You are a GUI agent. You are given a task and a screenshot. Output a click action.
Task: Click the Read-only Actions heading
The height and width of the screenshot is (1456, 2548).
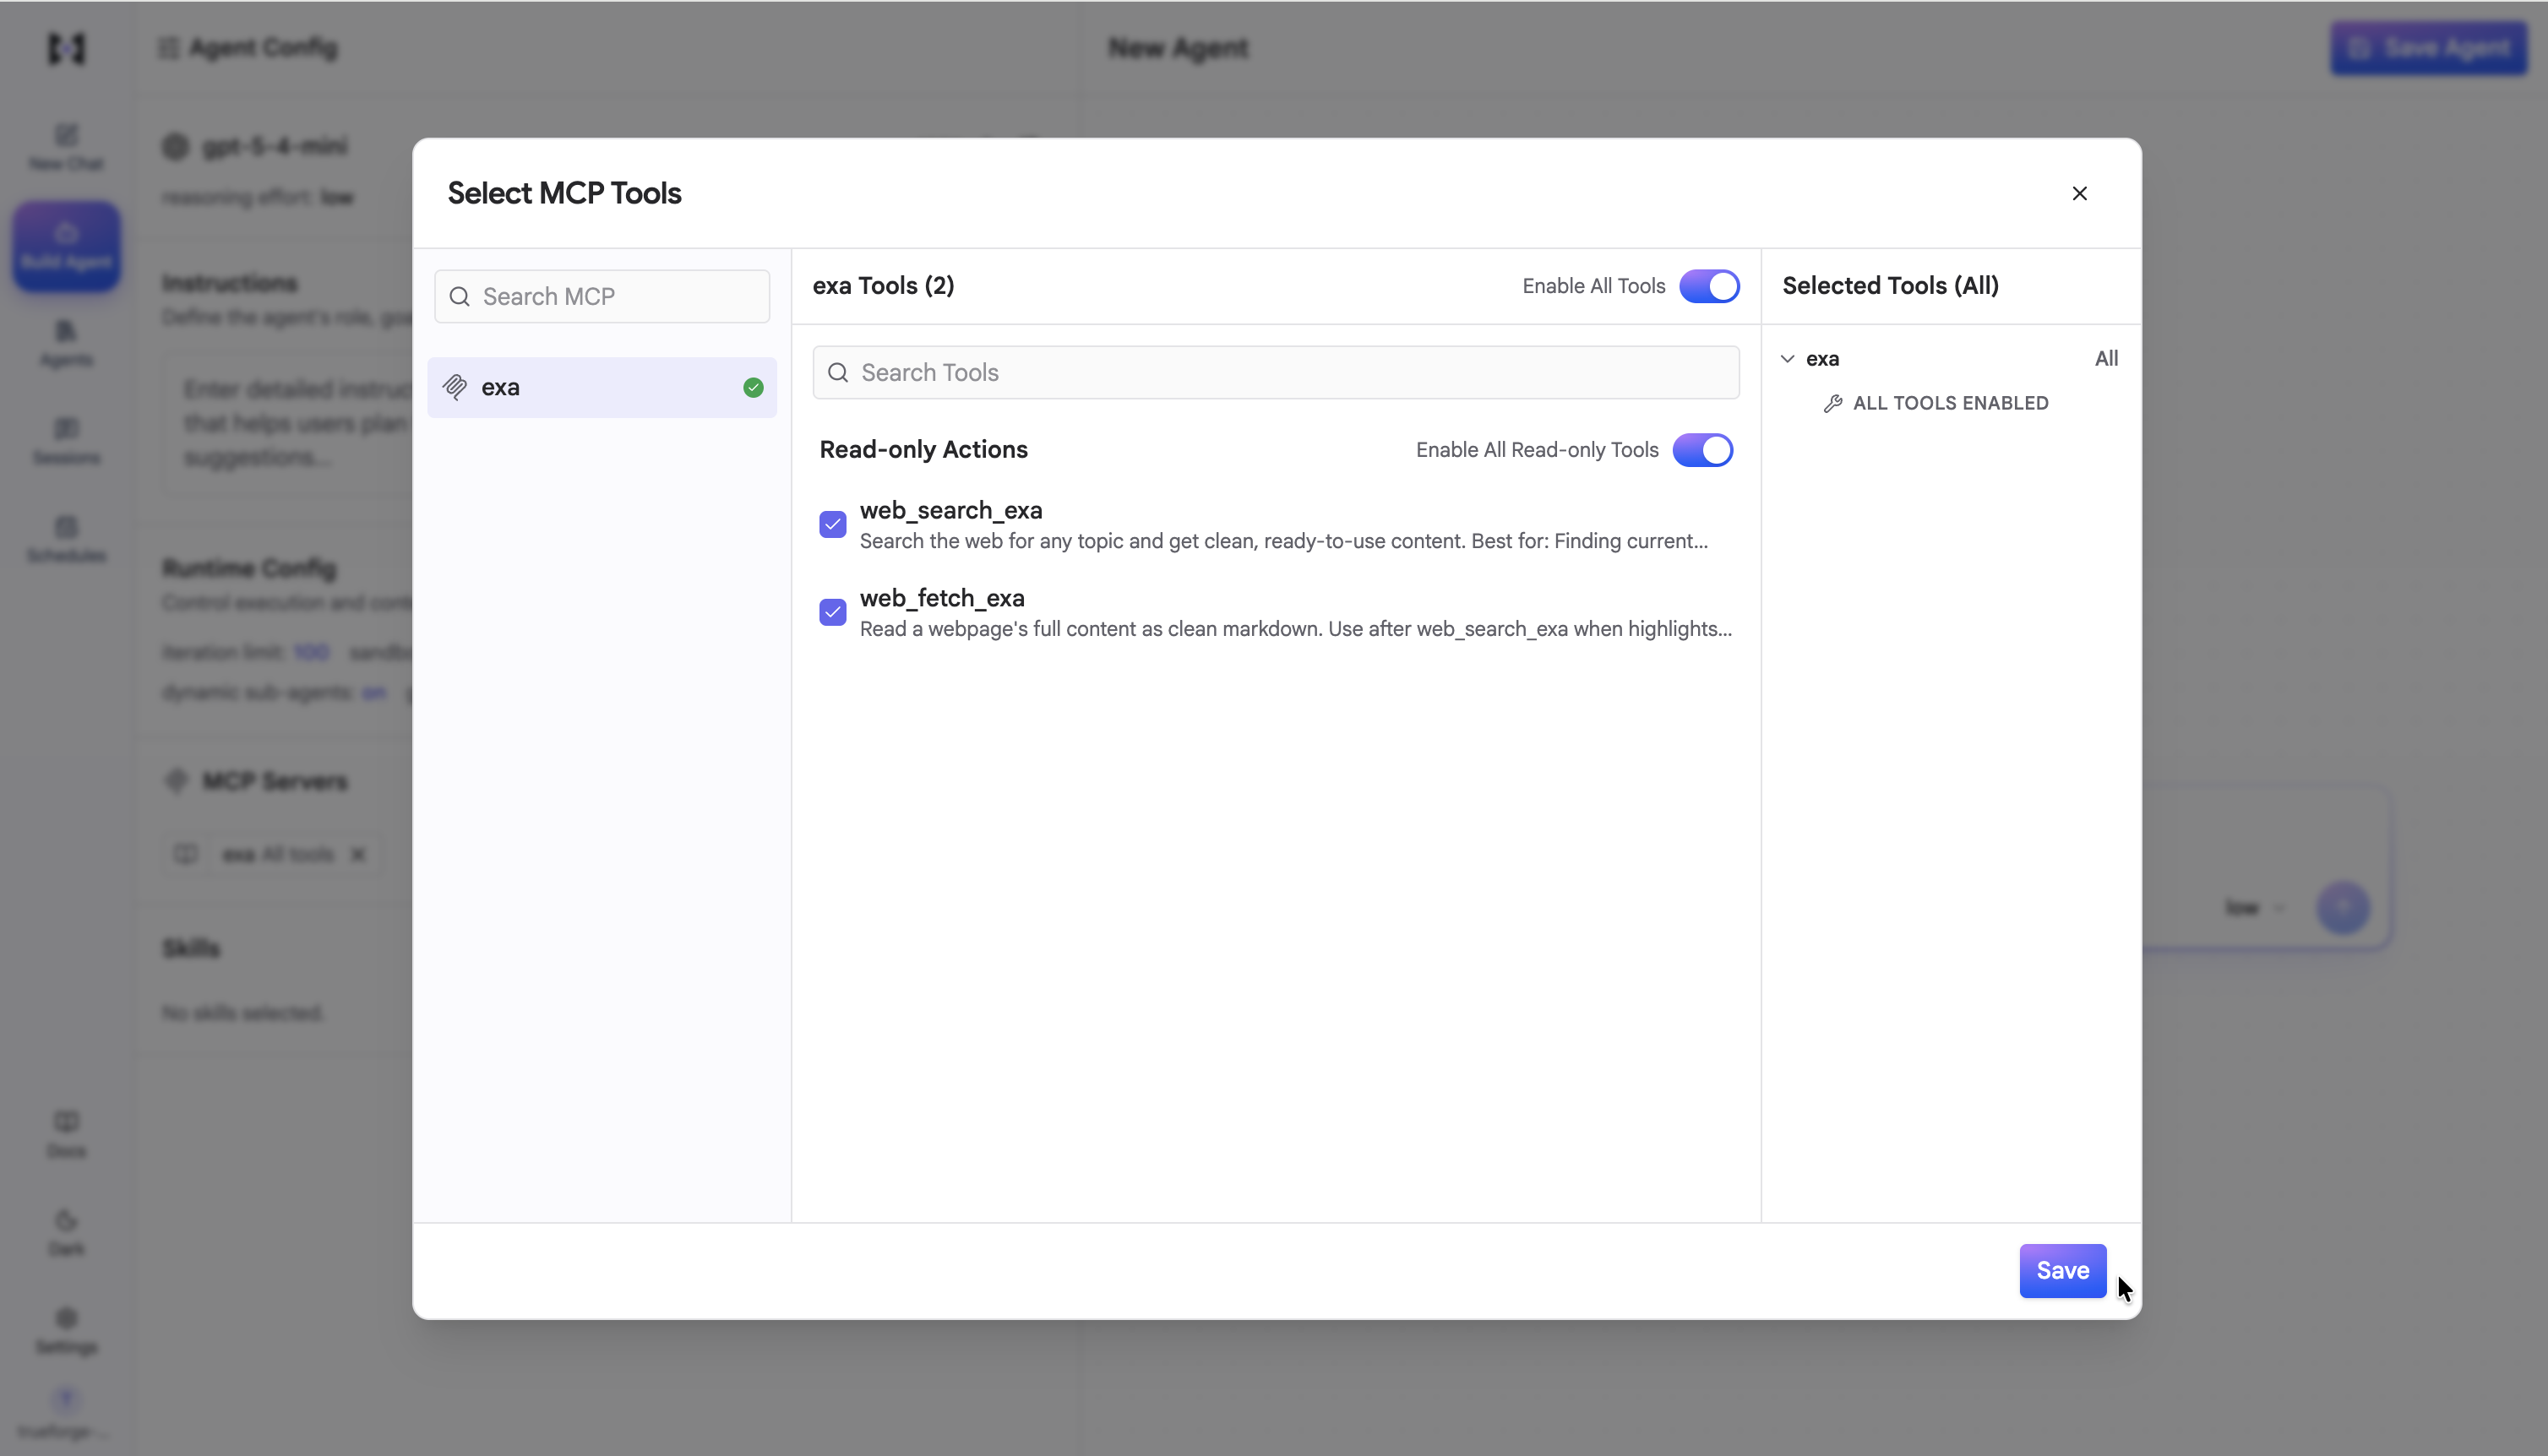(x=923, y=450)
